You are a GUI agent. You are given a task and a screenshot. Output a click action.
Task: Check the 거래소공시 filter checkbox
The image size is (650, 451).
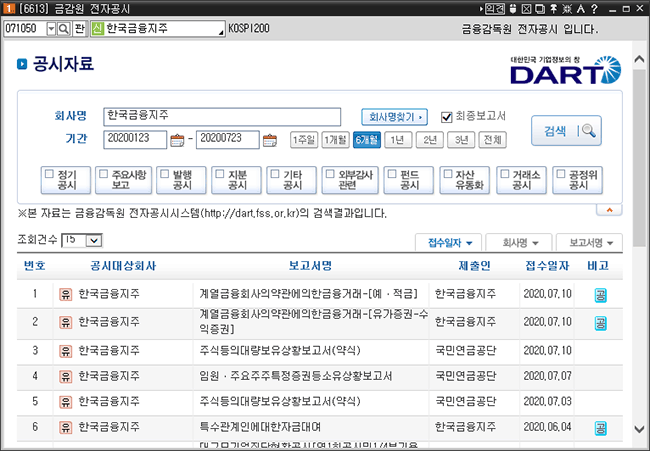point(504,174)
